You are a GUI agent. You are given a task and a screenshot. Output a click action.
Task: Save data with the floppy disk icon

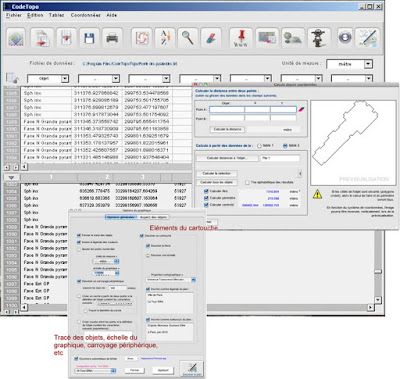coord(89,38)
